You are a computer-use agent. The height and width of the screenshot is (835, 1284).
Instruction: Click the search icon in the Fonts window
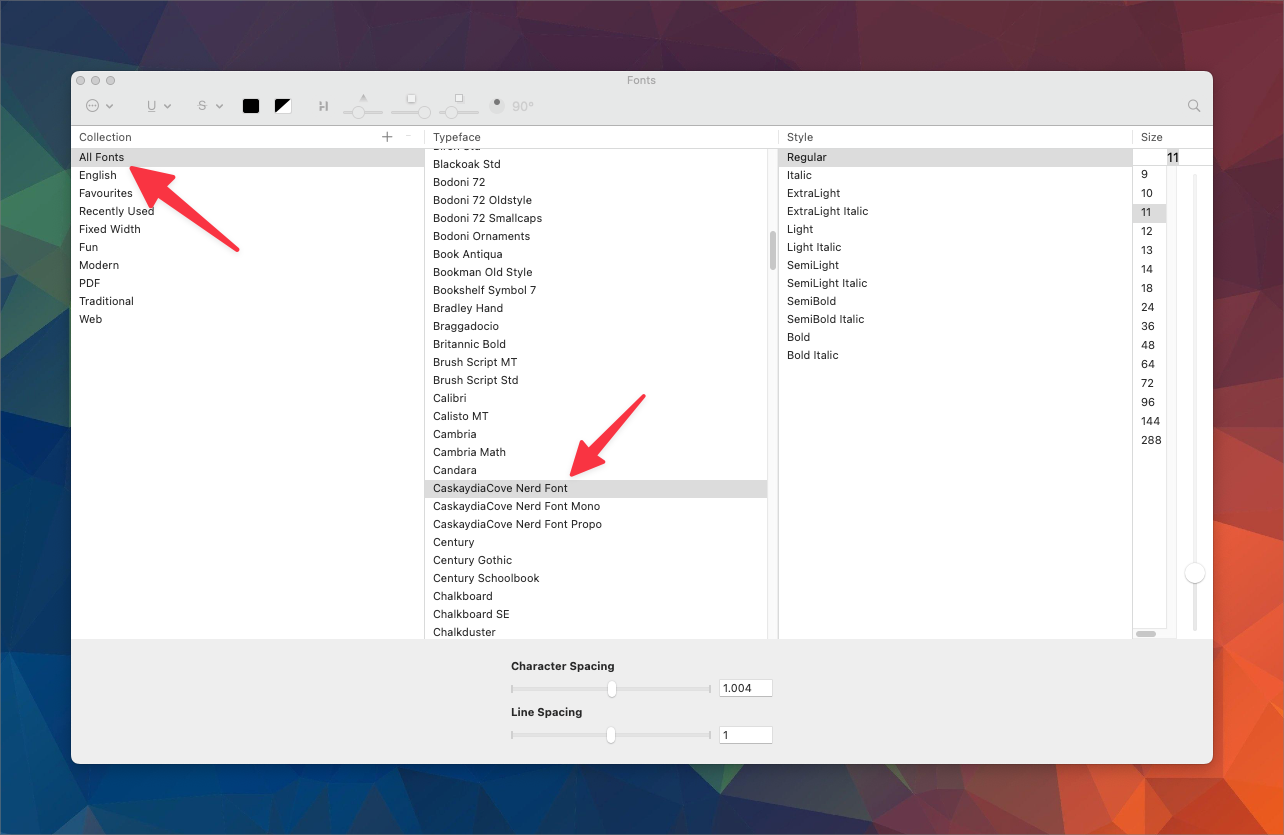1193,105
